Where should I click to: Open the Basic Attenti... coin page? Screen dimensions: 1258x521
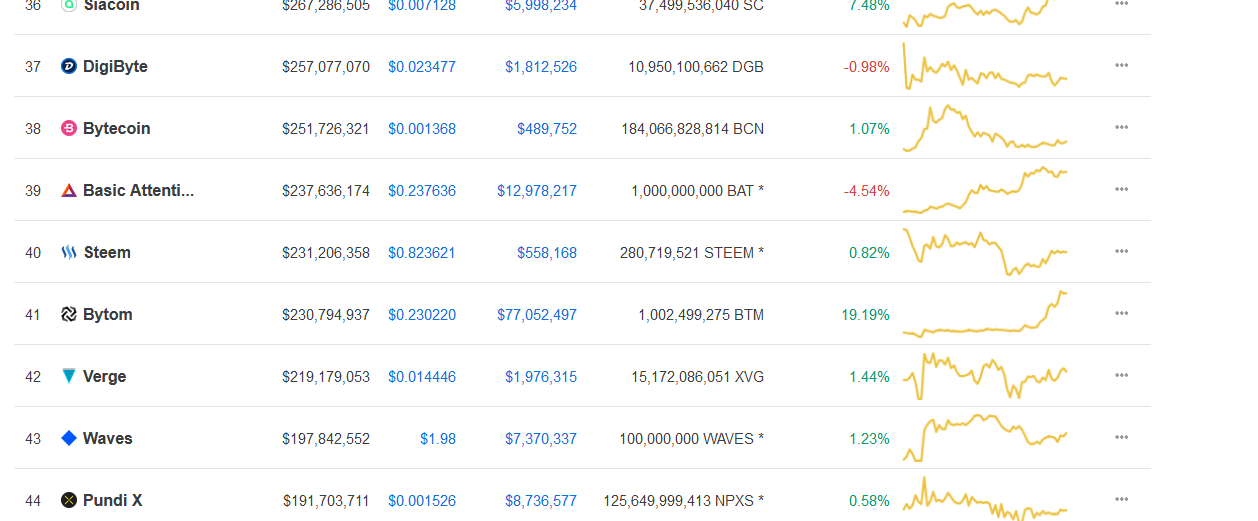[139, 191]
